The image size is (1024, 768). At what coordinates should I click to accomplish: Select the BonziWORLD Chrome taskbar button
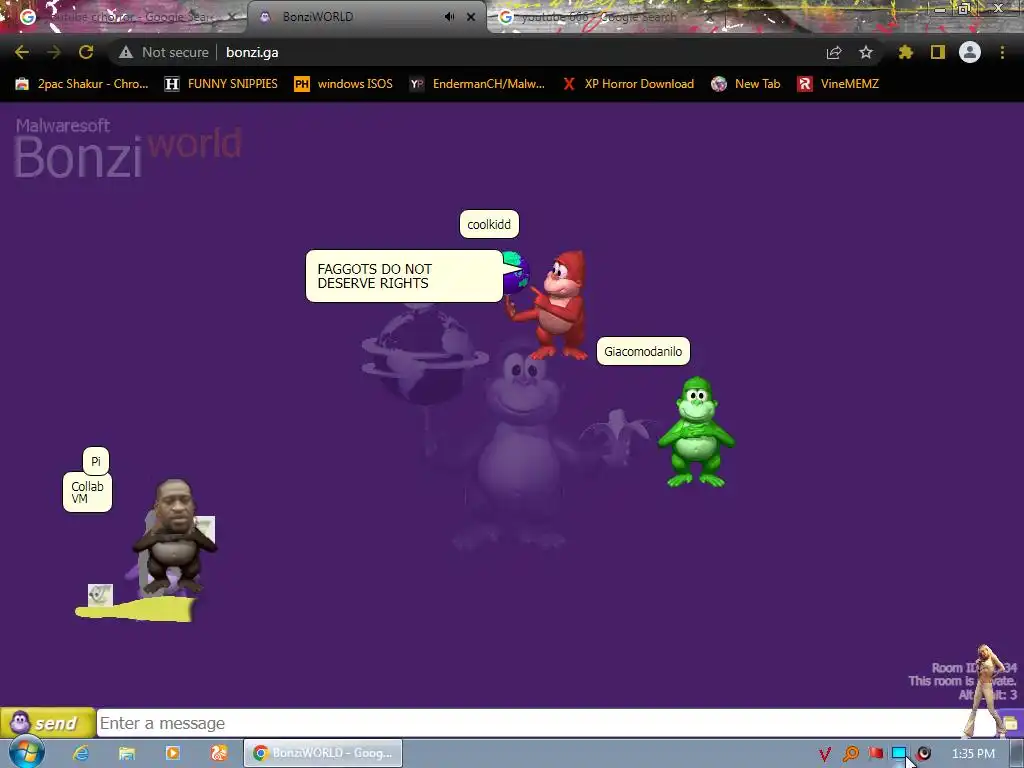point(323,753)
